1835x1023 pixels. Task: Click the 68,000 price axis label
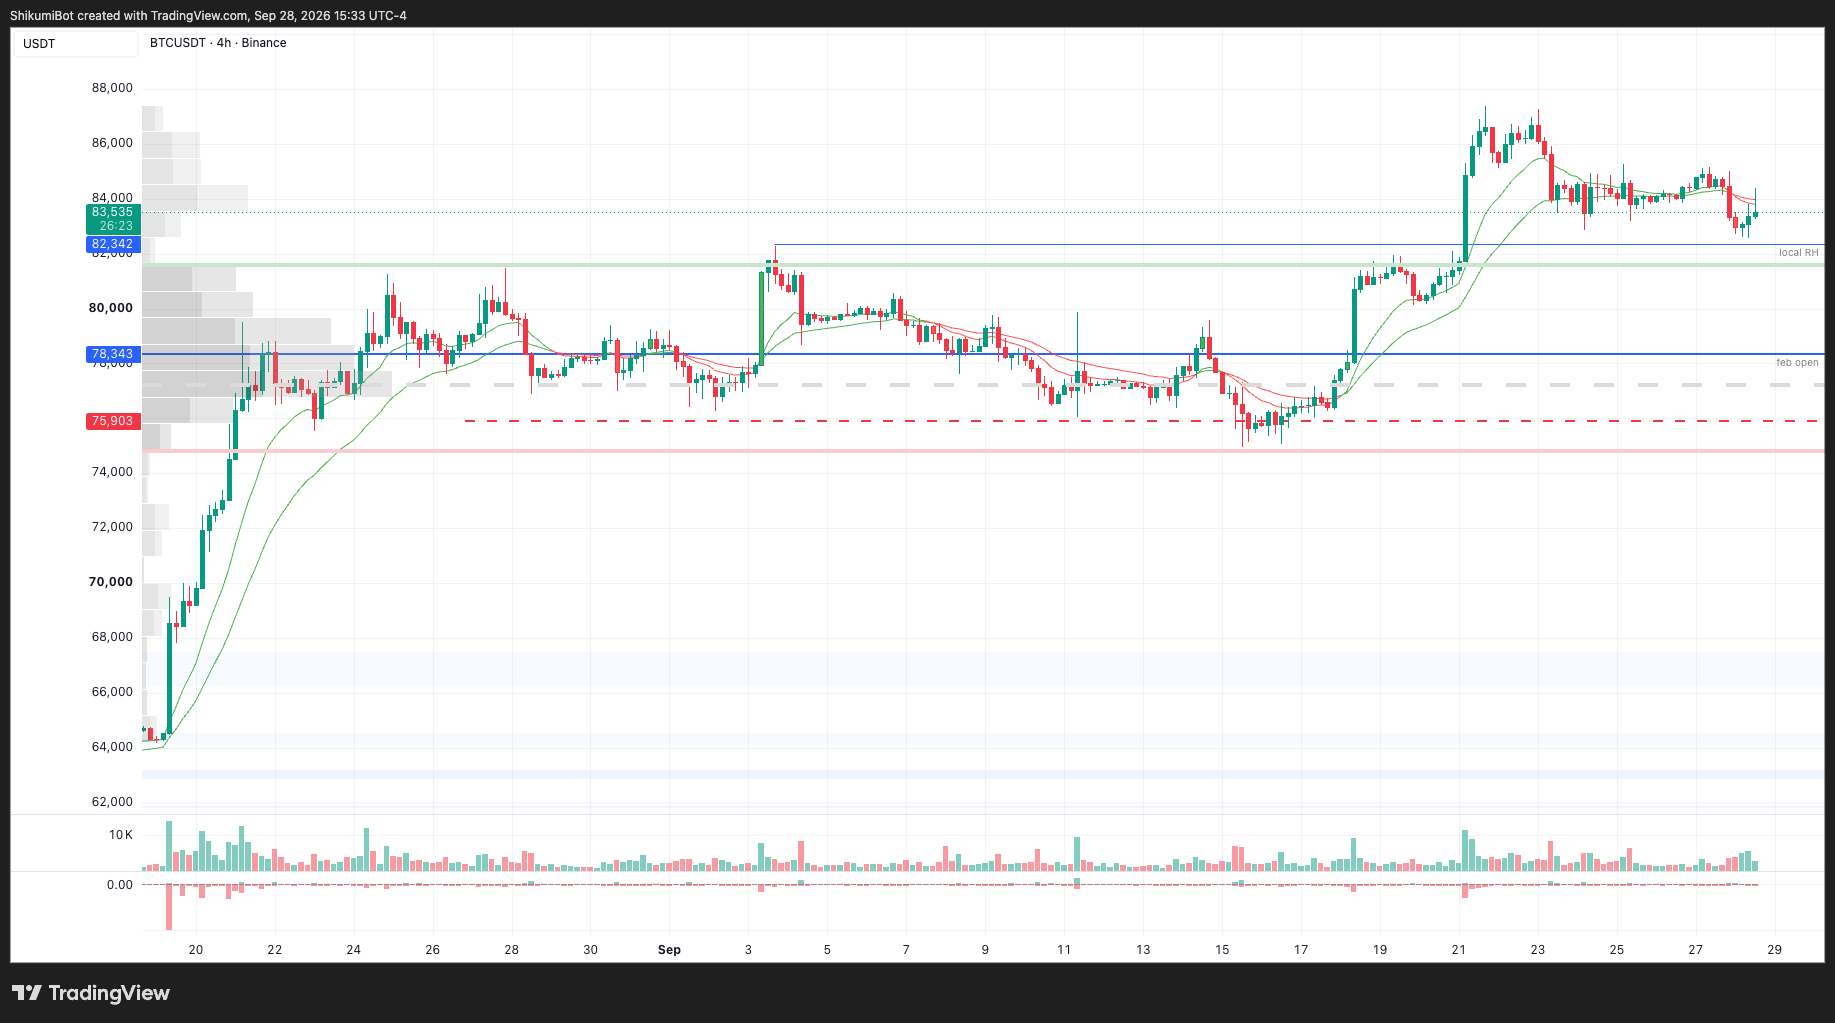(112, 637)
